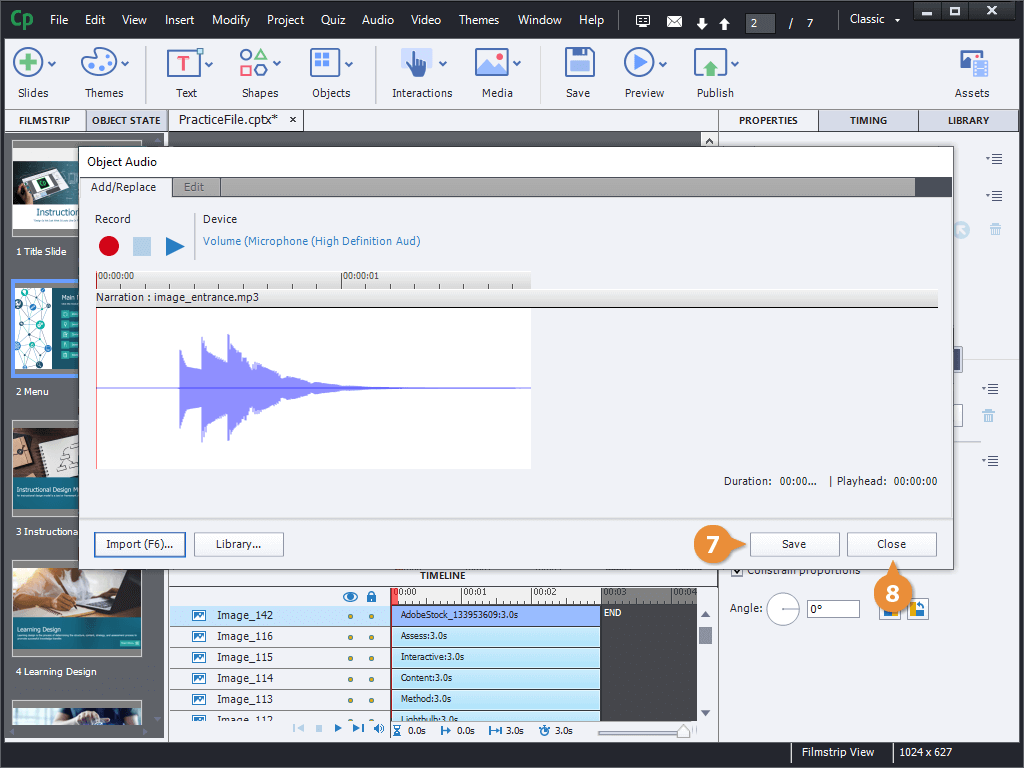The height and width of the screenshot is (768, 1024).
Task: Click the Preview toolbar icon
Action: [638, 64]
